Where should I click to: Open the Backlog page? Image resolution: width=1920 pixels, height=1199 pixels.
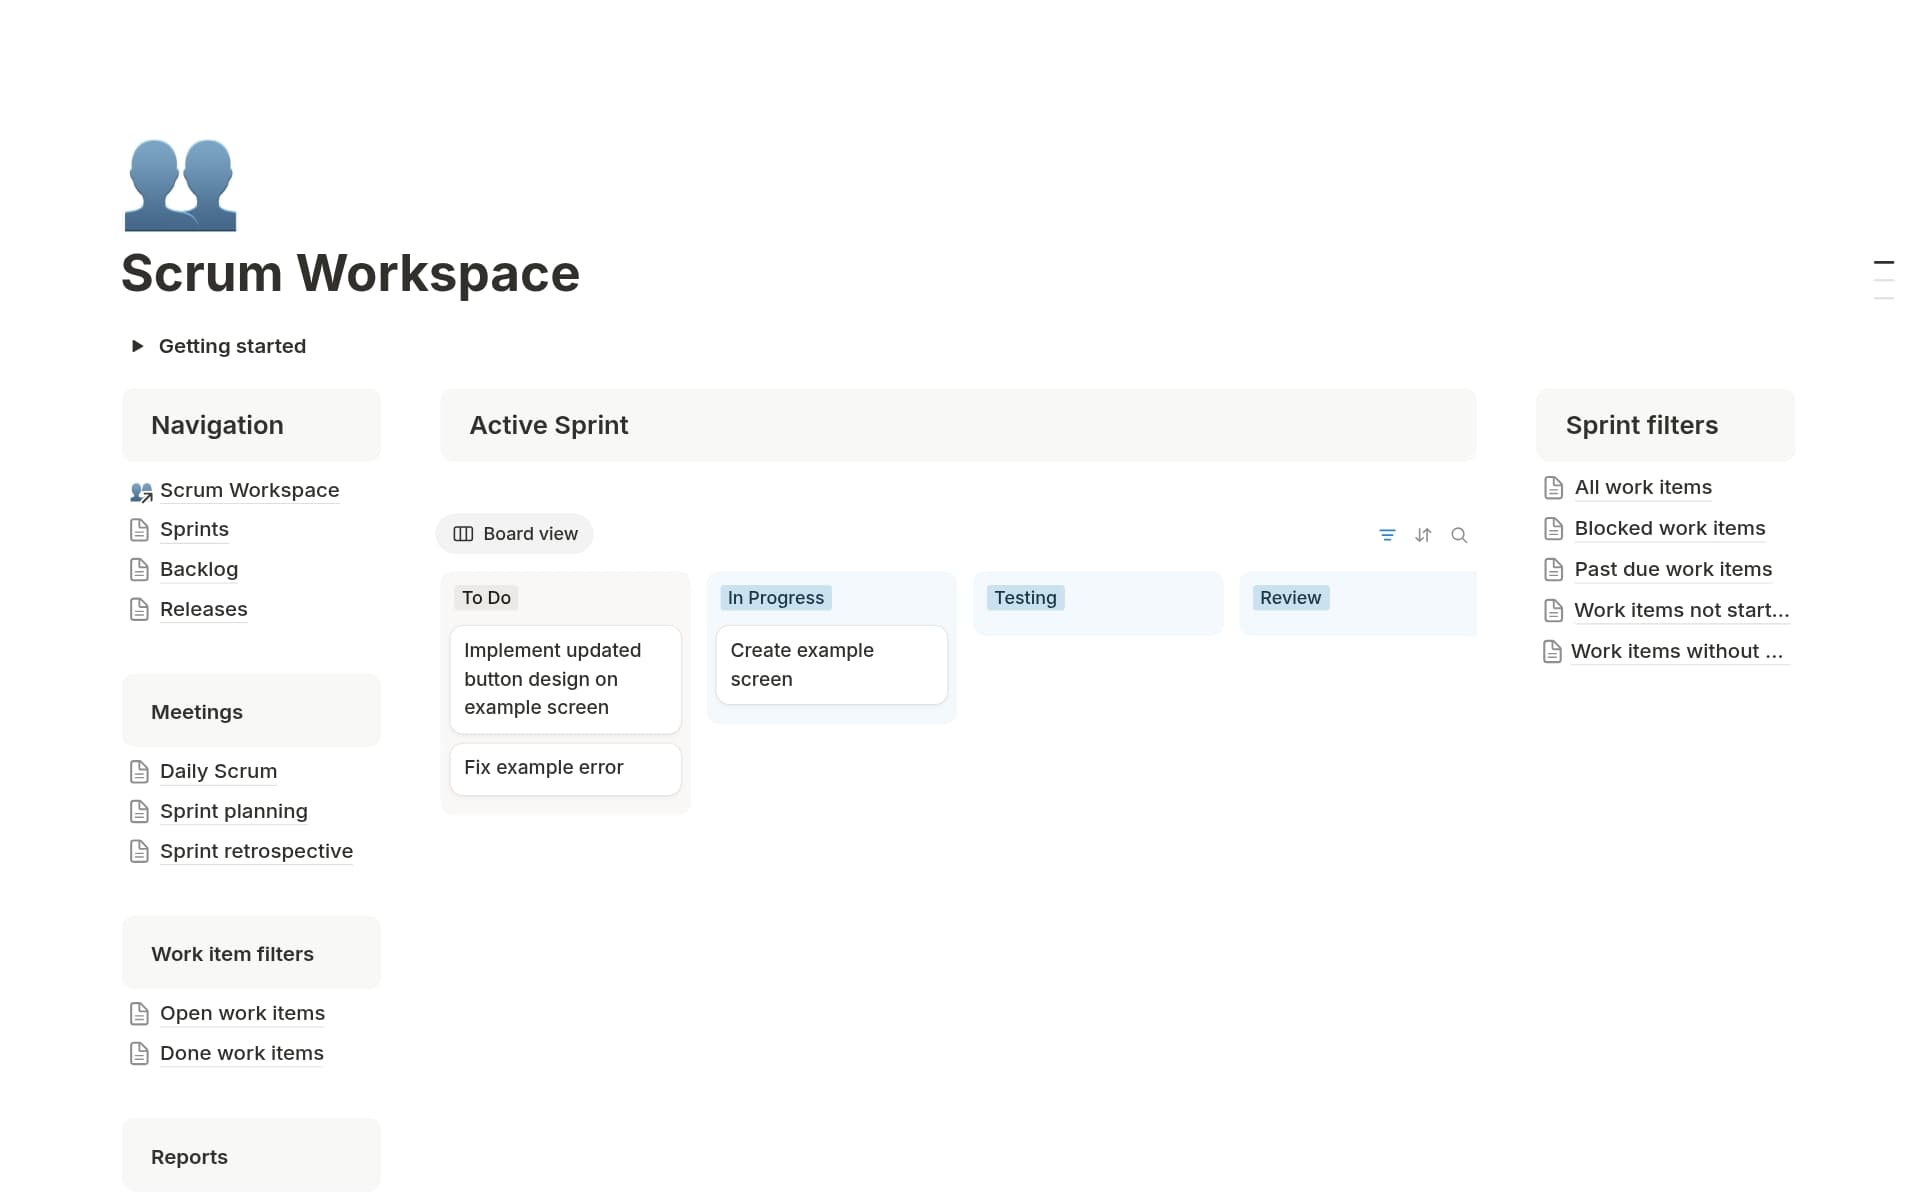pyautogui.click(x=199, y=569)
